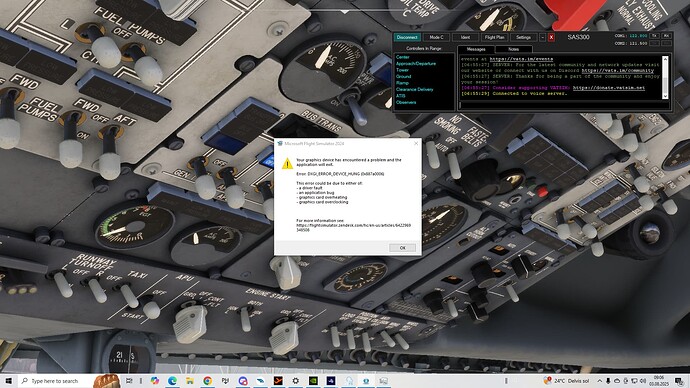Flip the FWD fuel pump switch

[70, 139]
